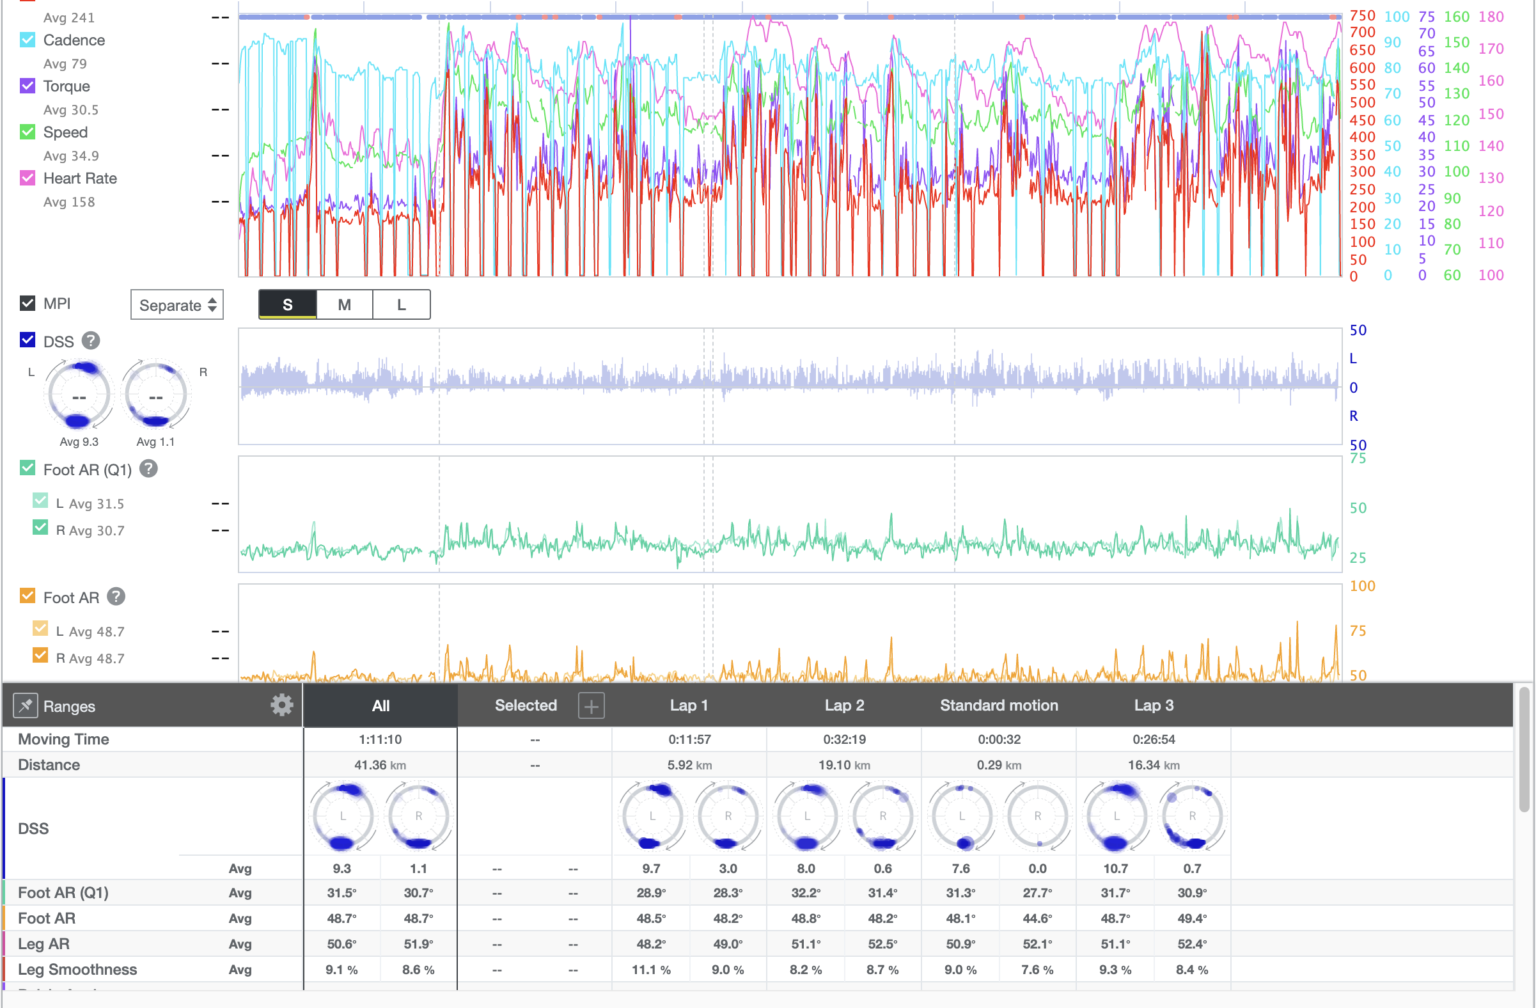Screen dimensions: 1536x1008
Task: Click Lap 3 left DSS thumbnail
Action: pos(1116,816)
